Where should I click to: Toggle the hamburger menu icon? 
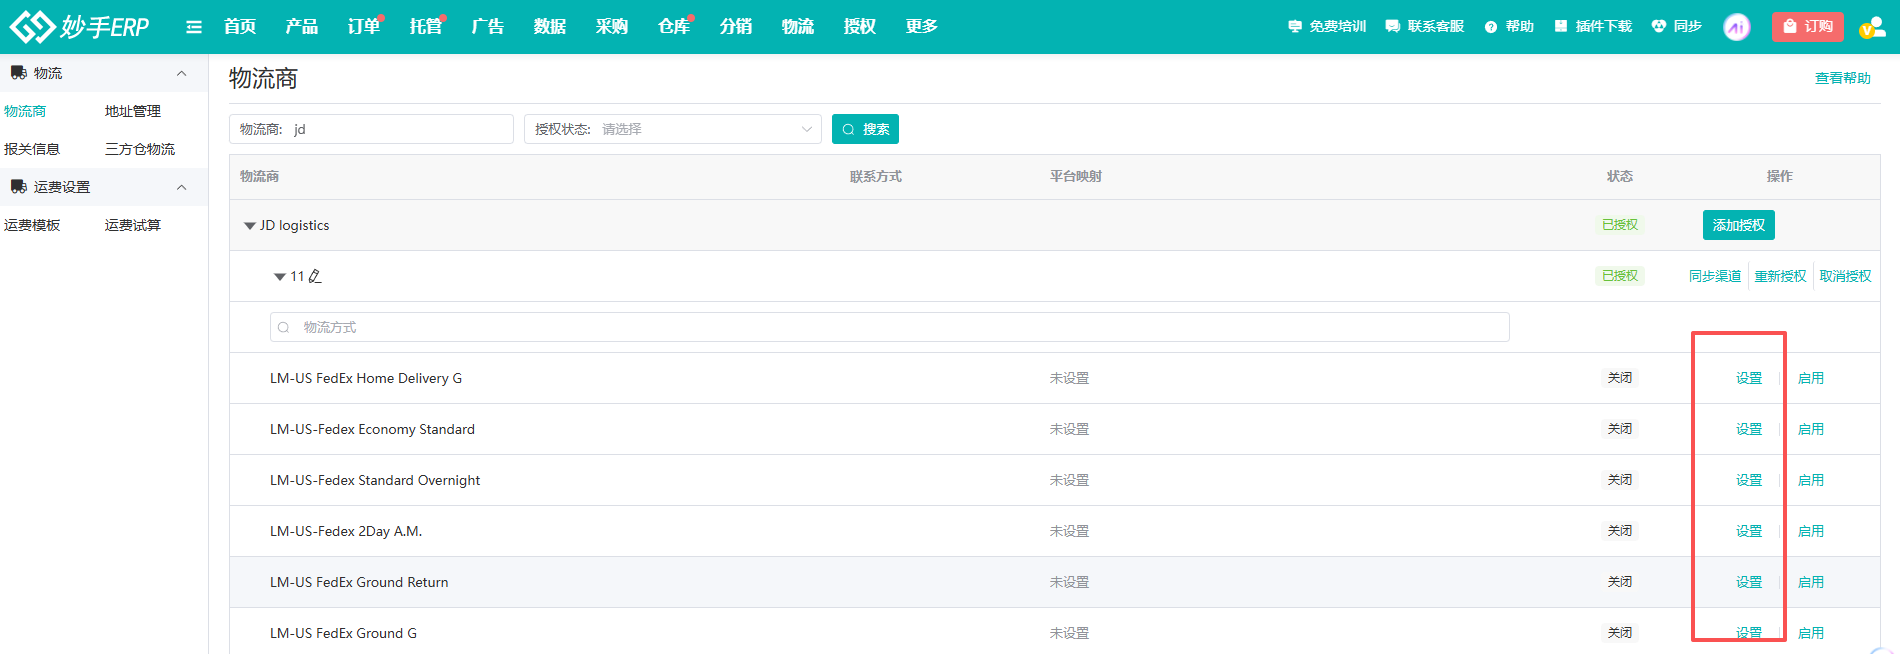(194, 27)
